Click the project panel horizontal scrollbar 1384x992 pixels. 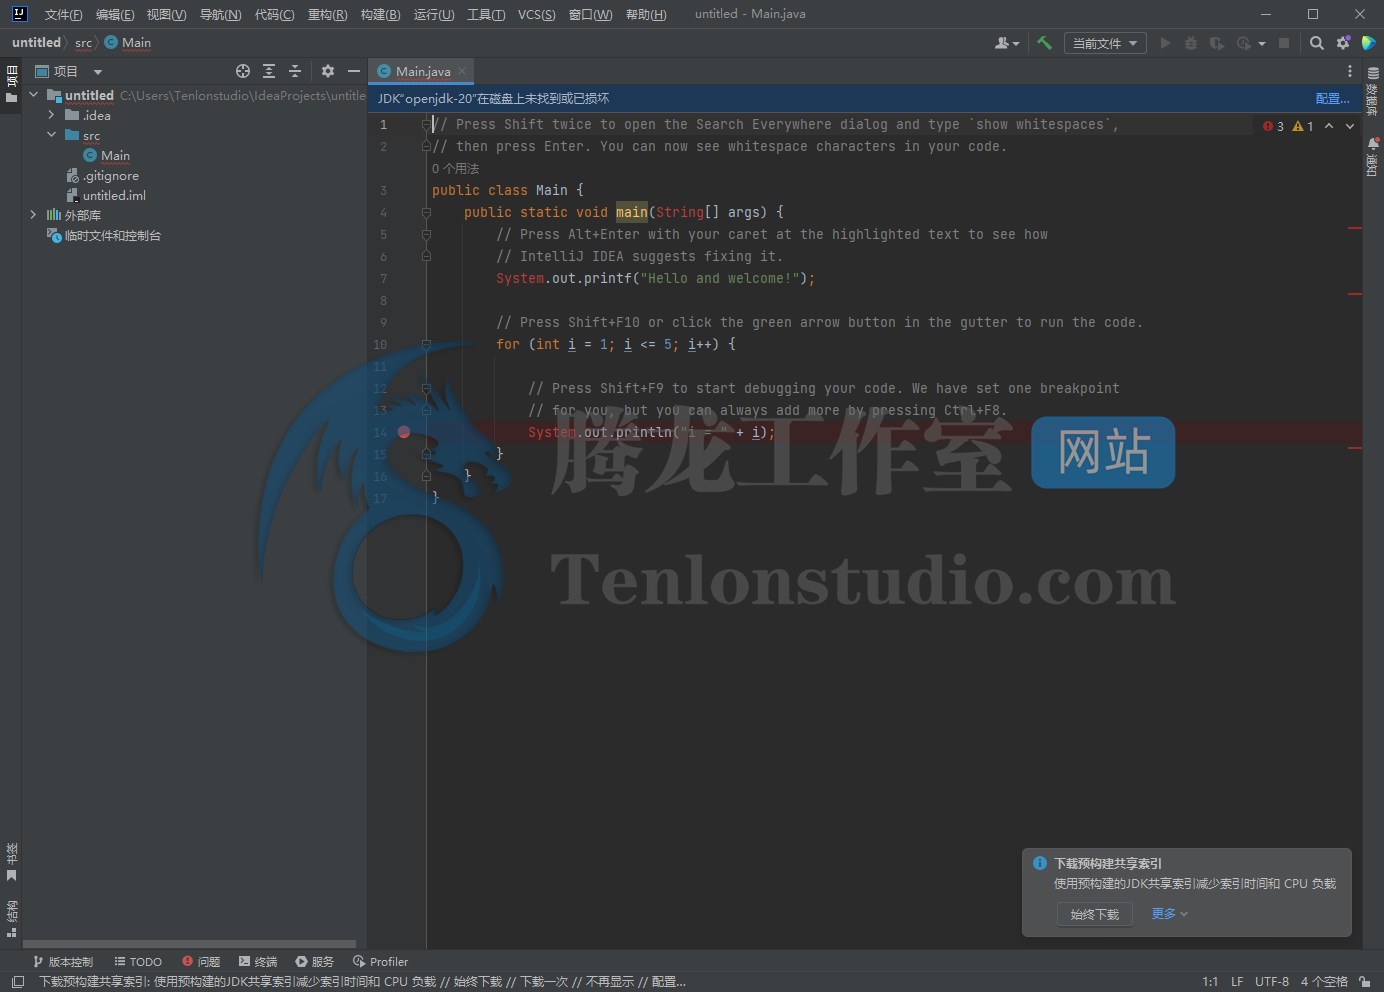pyautogui.click(x=189, y=943)
